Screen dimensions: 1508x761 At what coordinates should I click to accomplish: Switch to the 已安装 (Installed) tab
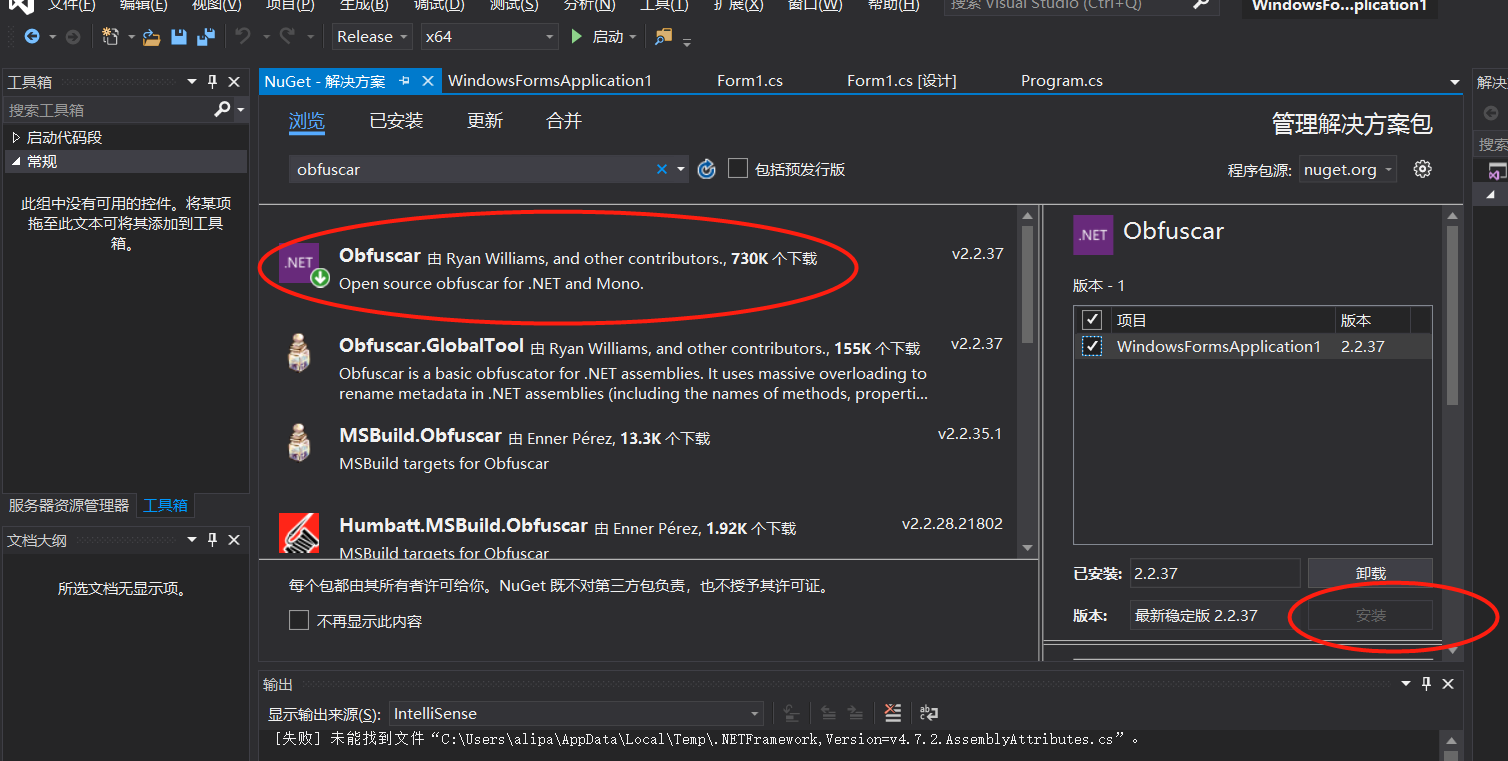396,121
